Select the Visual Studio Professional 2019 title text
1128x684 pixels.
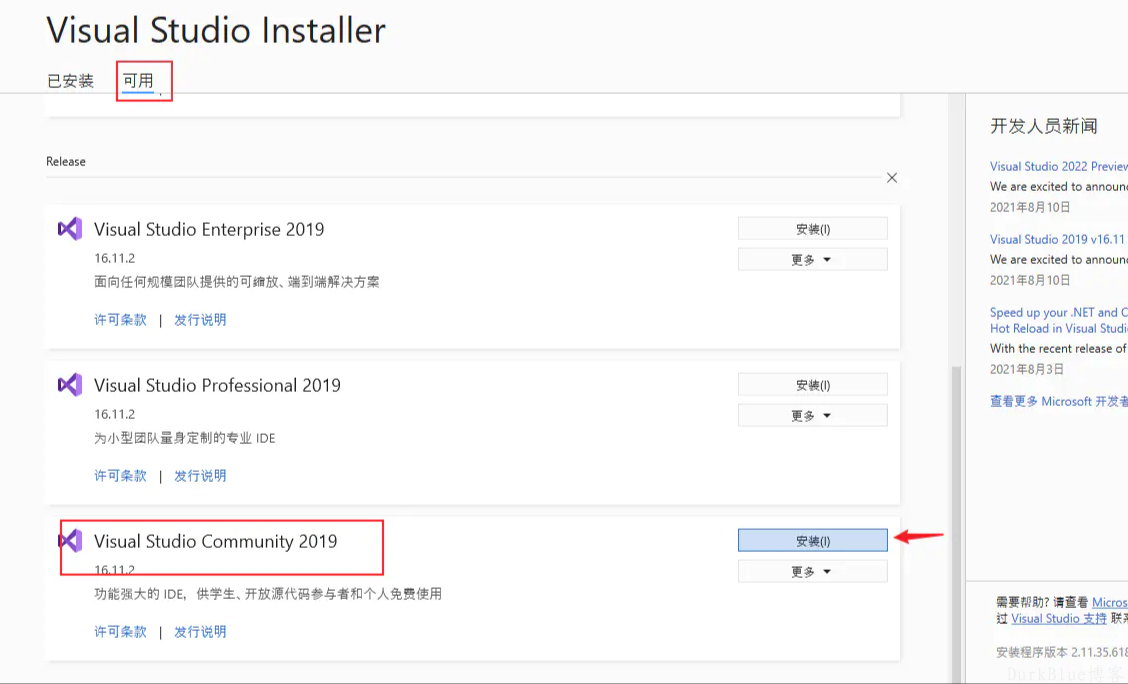pos(217,386)
